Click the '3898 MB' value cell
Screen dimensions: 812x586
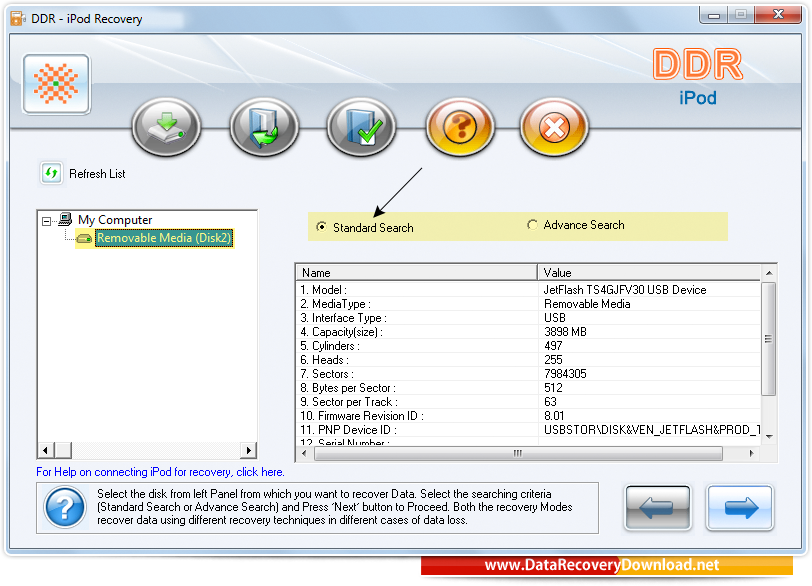tap(565, 332)
